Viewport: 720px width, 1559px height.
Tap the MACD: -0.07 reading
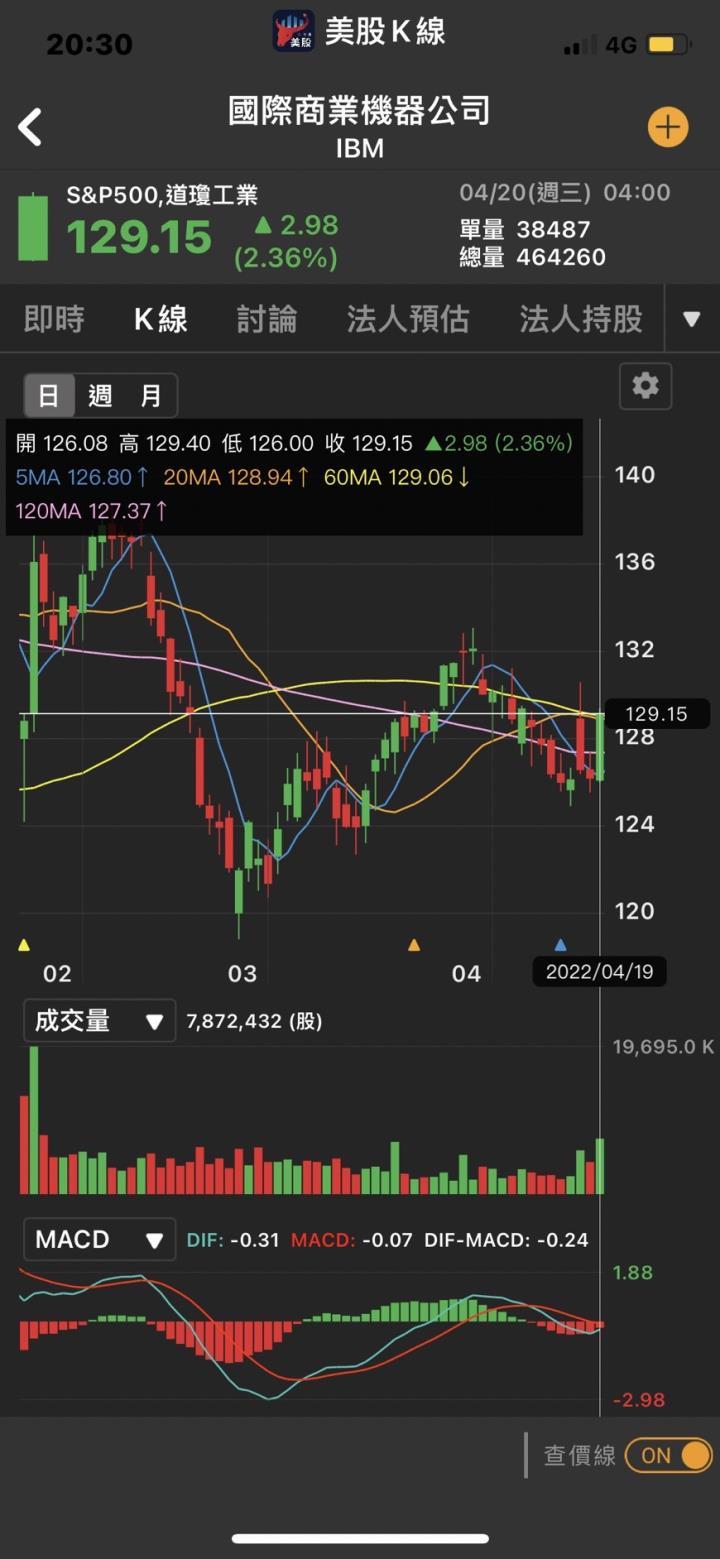[352, 1240]
